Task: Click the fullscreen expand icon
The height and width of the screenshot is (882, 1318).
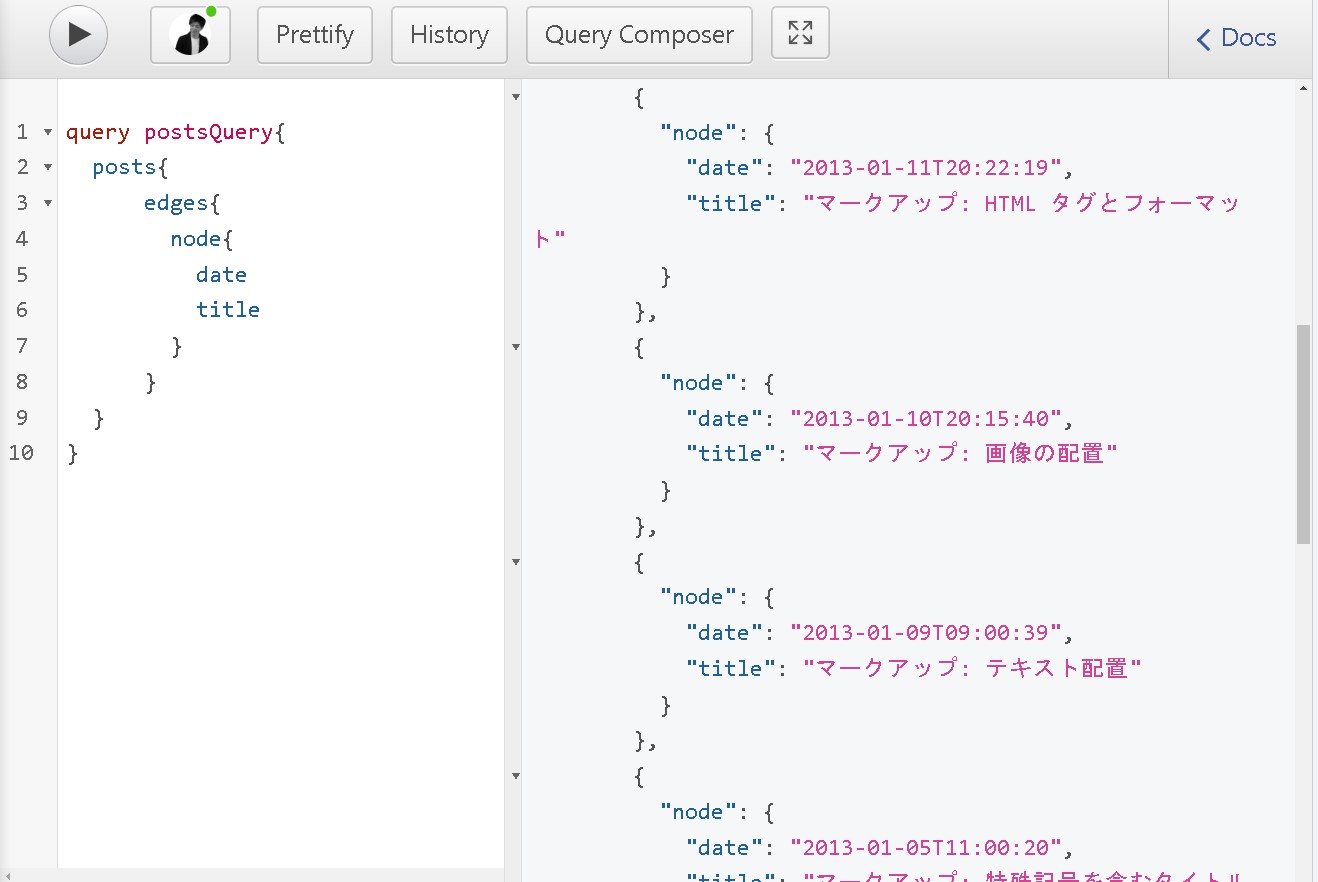Action: [800, 33]
